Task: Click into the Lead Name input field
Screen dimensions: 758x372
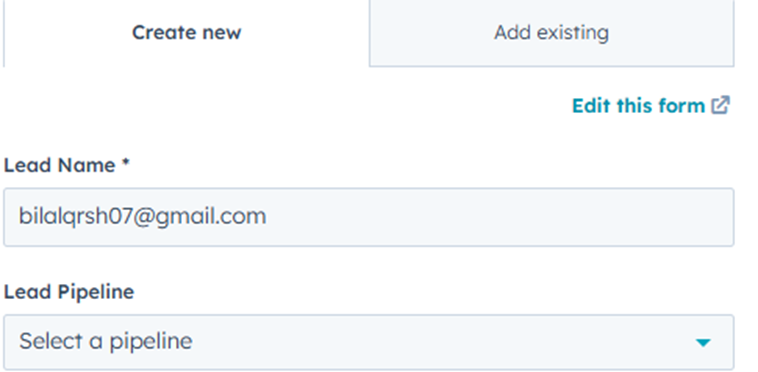Action: point(369,217)
